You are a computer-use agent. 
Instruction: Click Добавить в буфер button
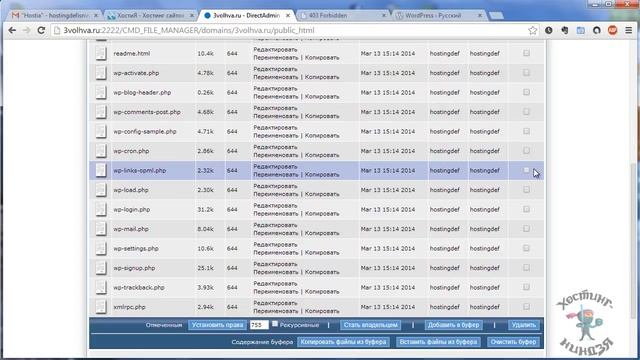click(453, 325)
